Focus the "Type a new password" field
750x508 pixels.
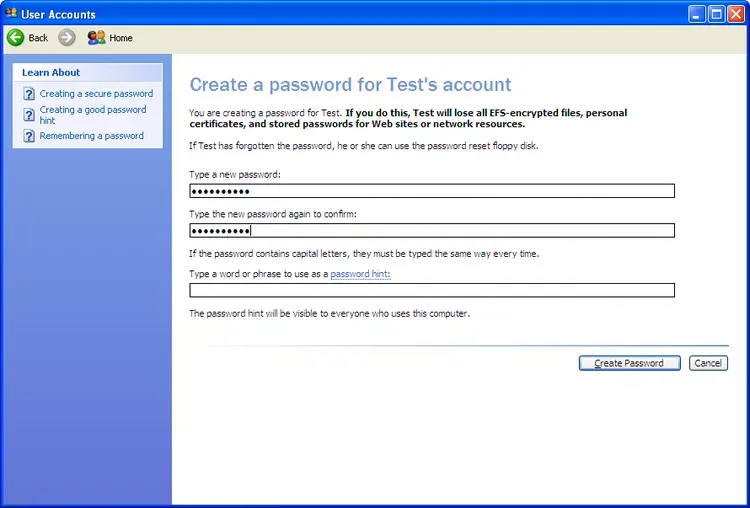pos(431,191)
